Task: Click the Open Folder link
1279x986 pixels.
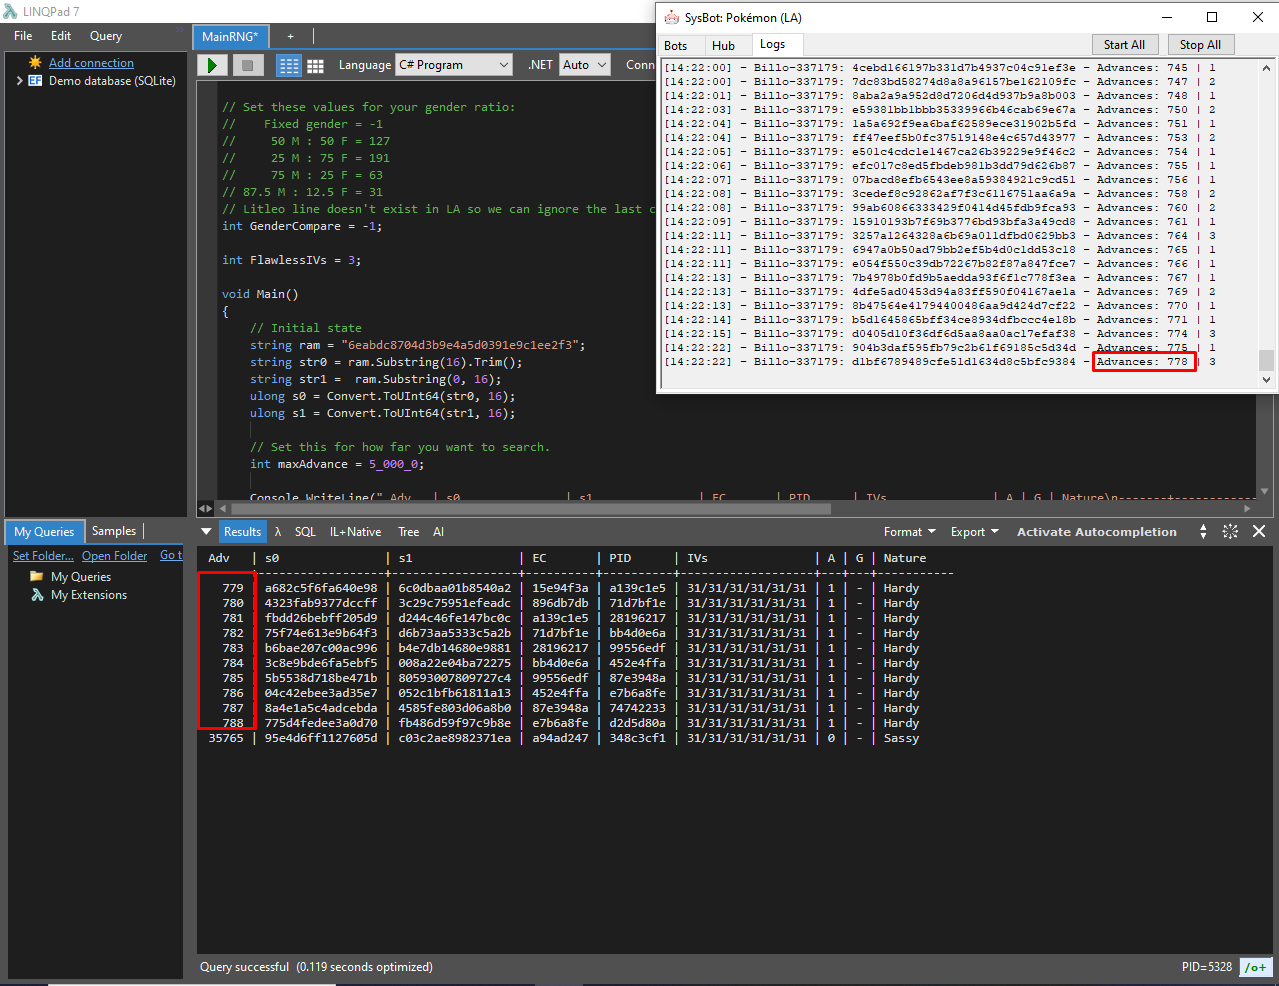Action: [114, 556]
